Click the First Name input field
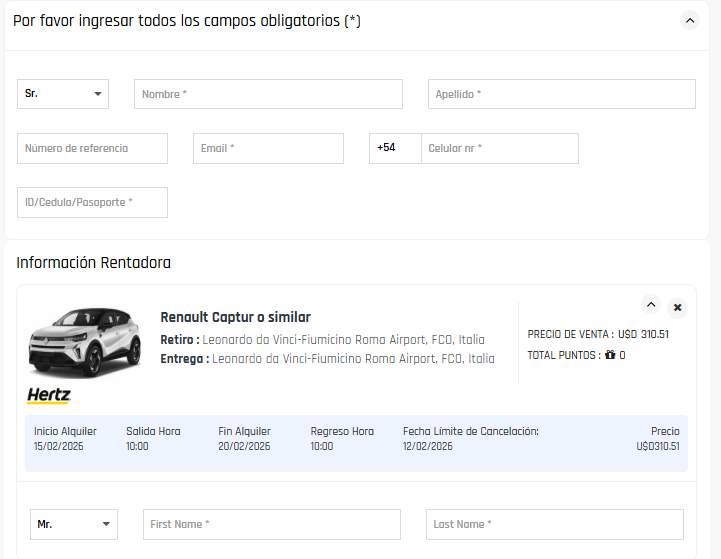Screen dimensions: 721x559 [x=271, y=524]
